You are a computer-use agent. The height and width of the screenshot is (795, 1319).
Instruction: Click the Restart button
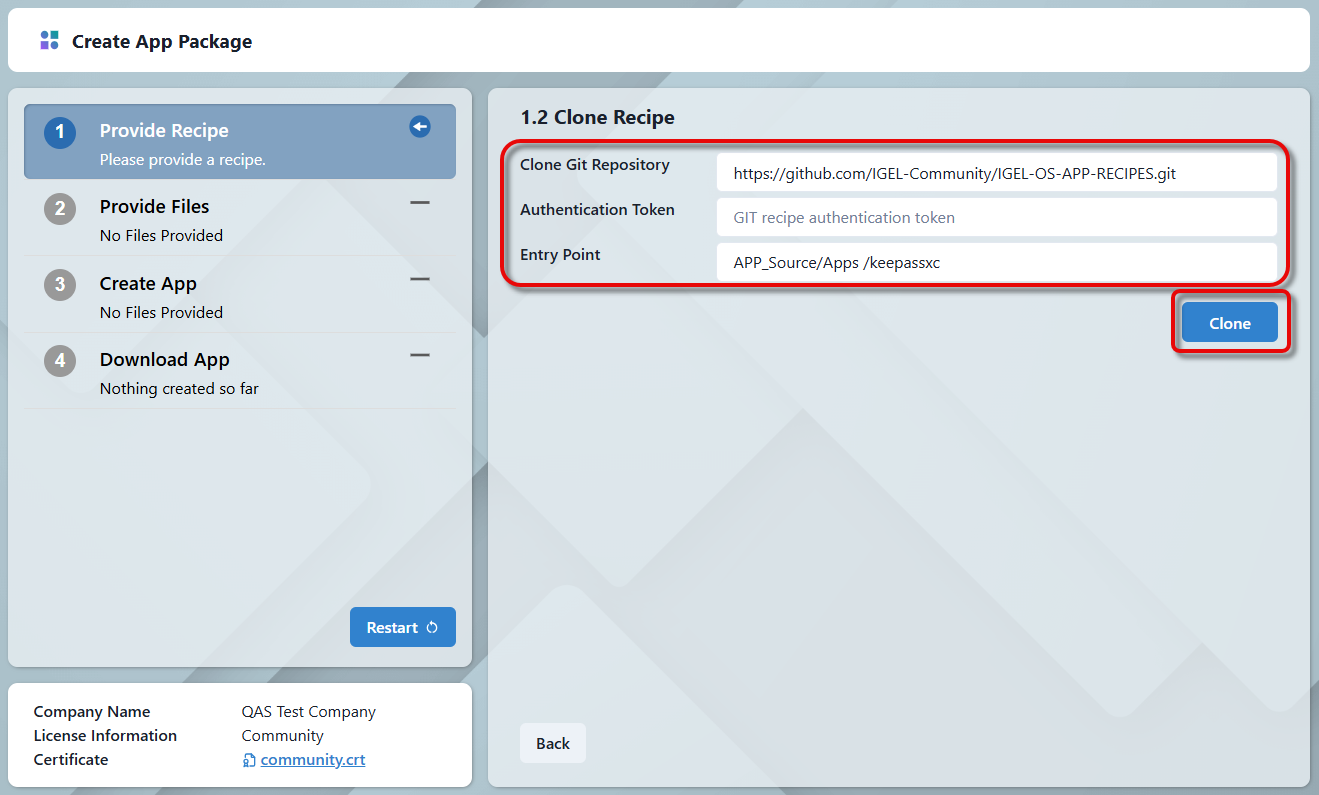point(403,627)
